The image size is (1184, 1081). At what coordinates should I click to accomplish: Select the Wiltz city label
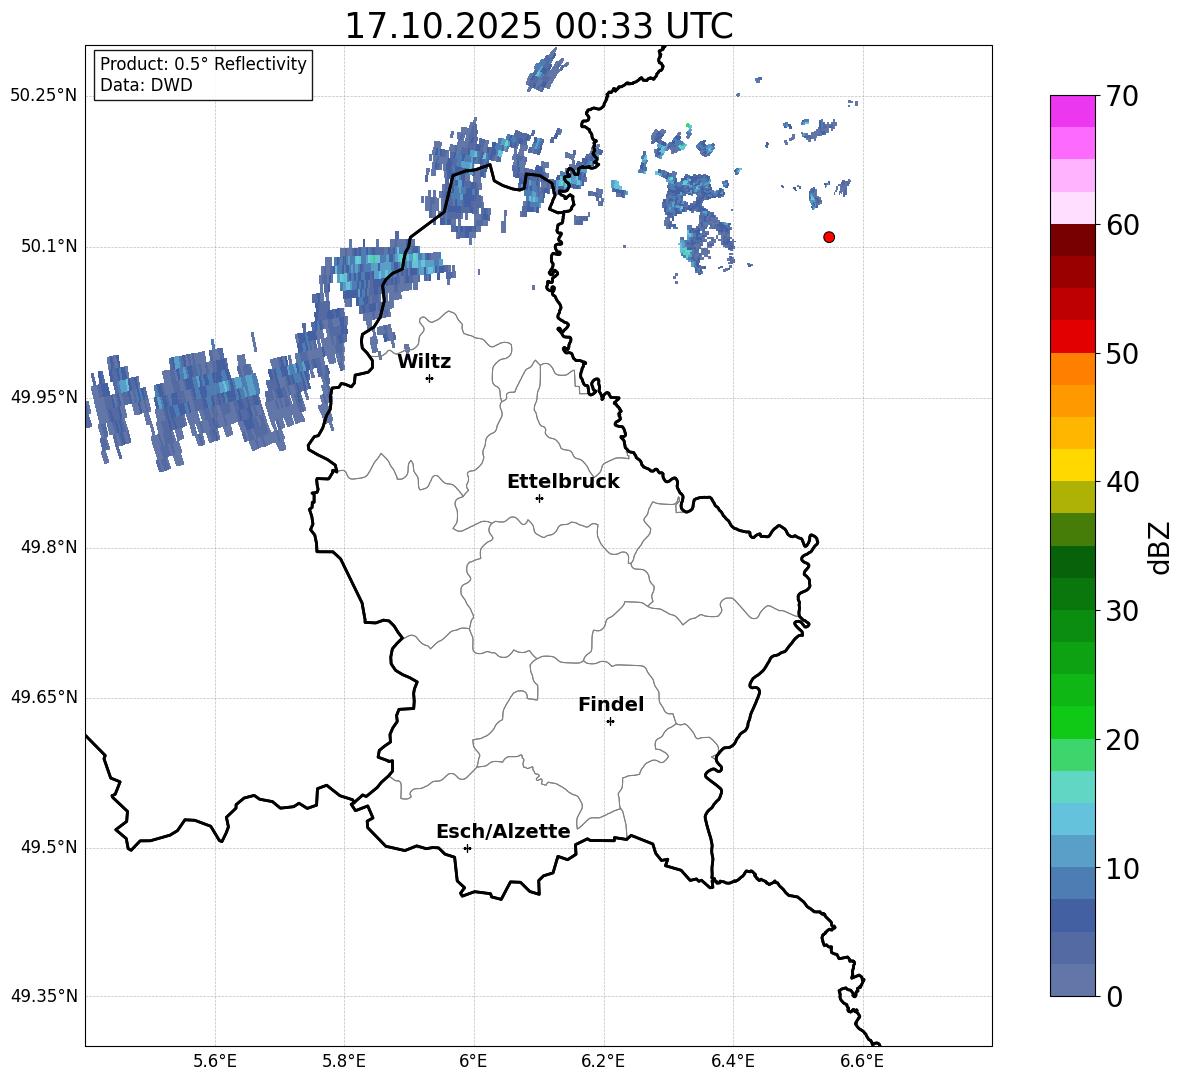pyautogui.click(x=424, y=362)
